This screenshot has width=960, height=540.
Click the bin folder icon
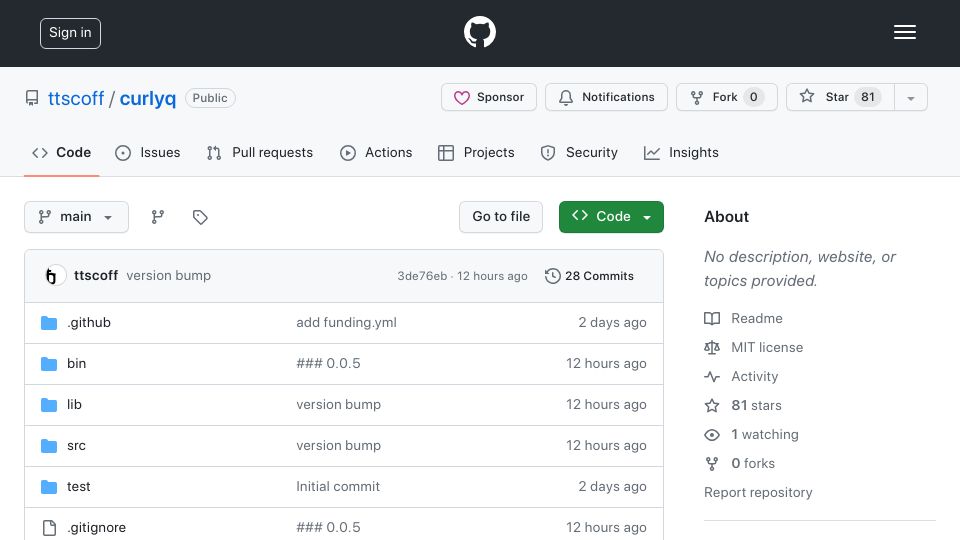(x=49, y=364)
